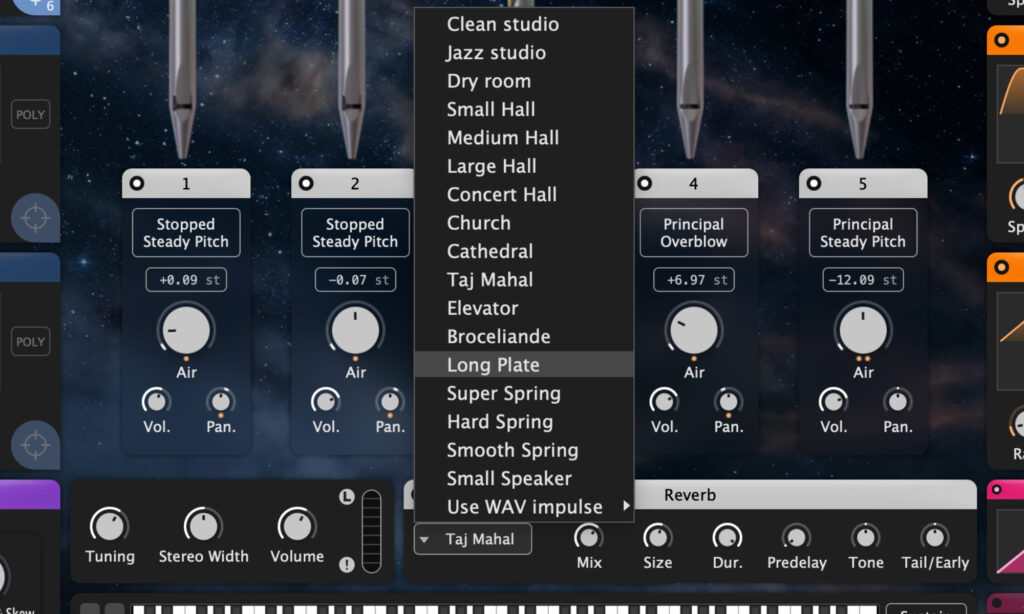Click the L limiter icon beside the level meter

coord(347,496)
